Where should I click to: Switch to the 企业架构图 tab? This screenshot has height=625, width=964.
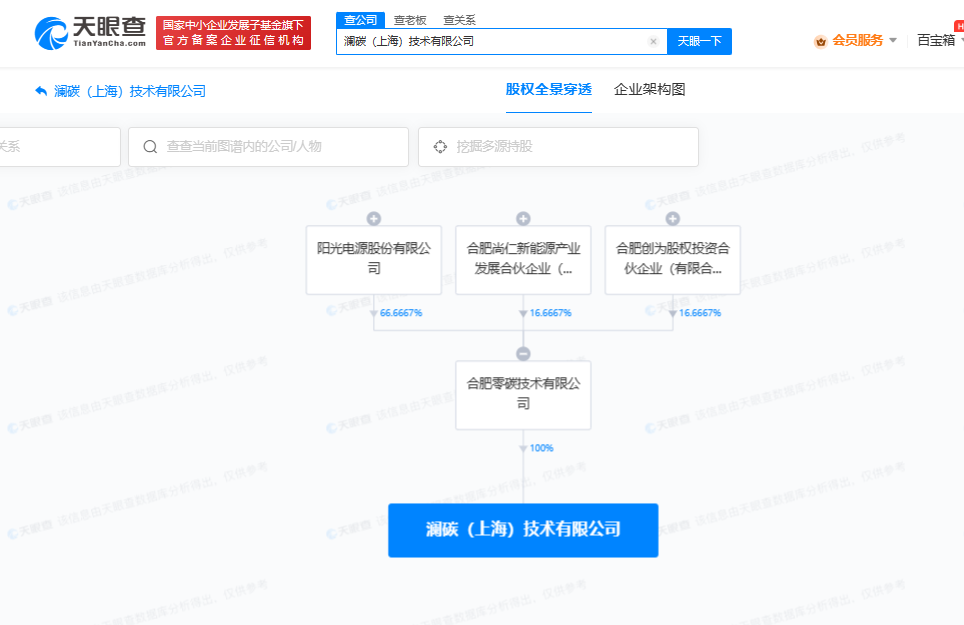(x=649, y=90)
